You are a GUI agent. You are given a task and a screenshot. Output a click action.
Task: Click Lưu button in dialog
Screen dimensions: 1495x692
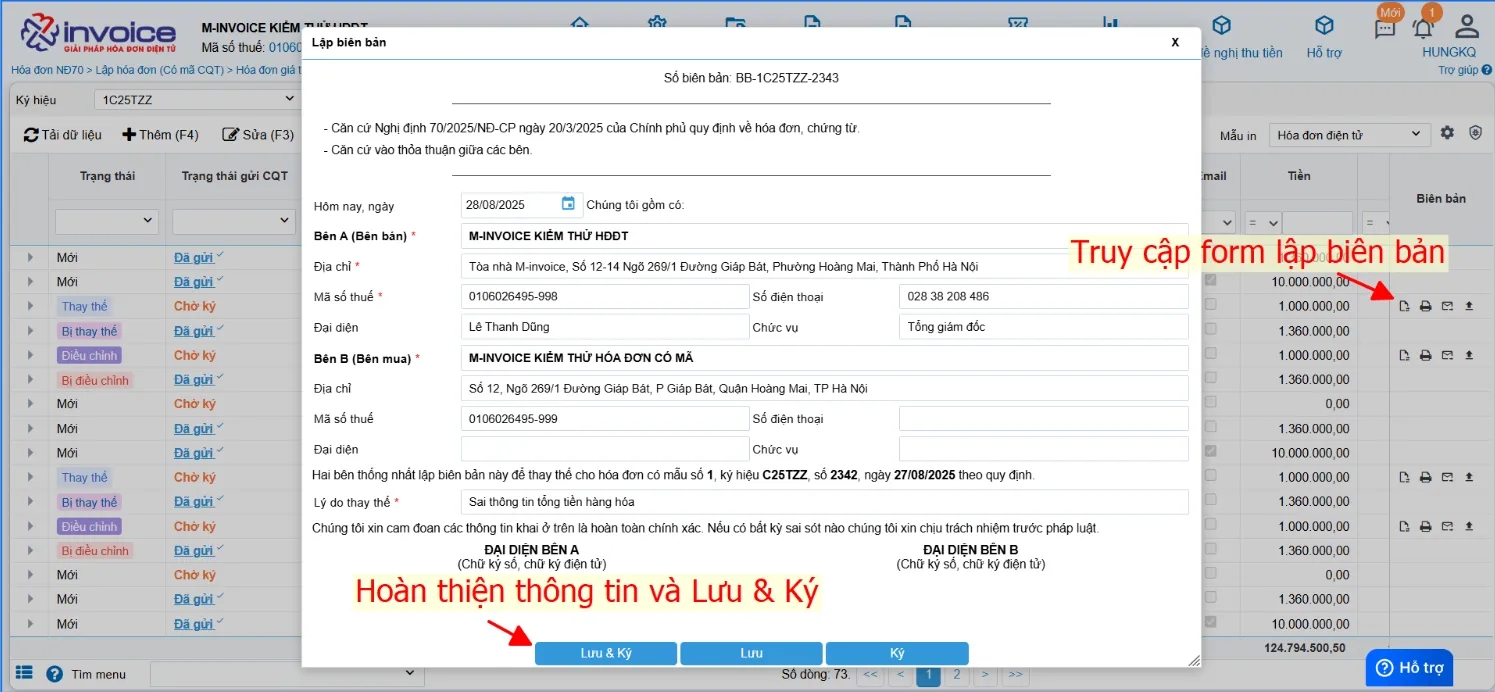tap(751, 653)
